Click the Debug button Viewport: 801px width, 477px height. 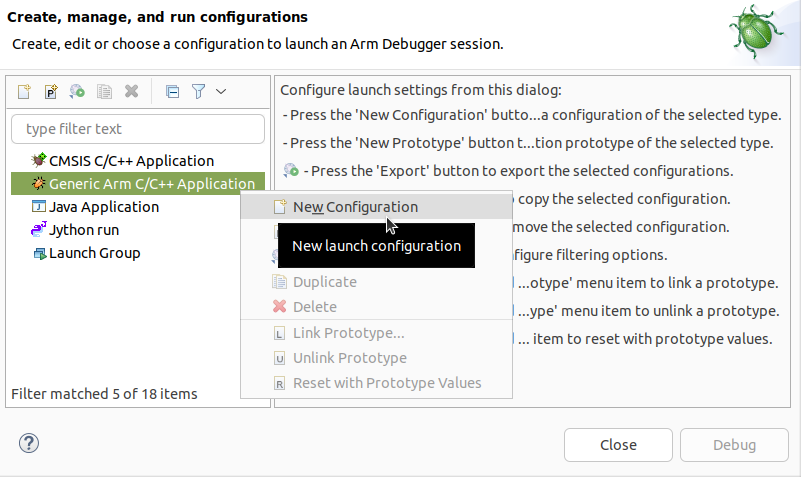734,445
